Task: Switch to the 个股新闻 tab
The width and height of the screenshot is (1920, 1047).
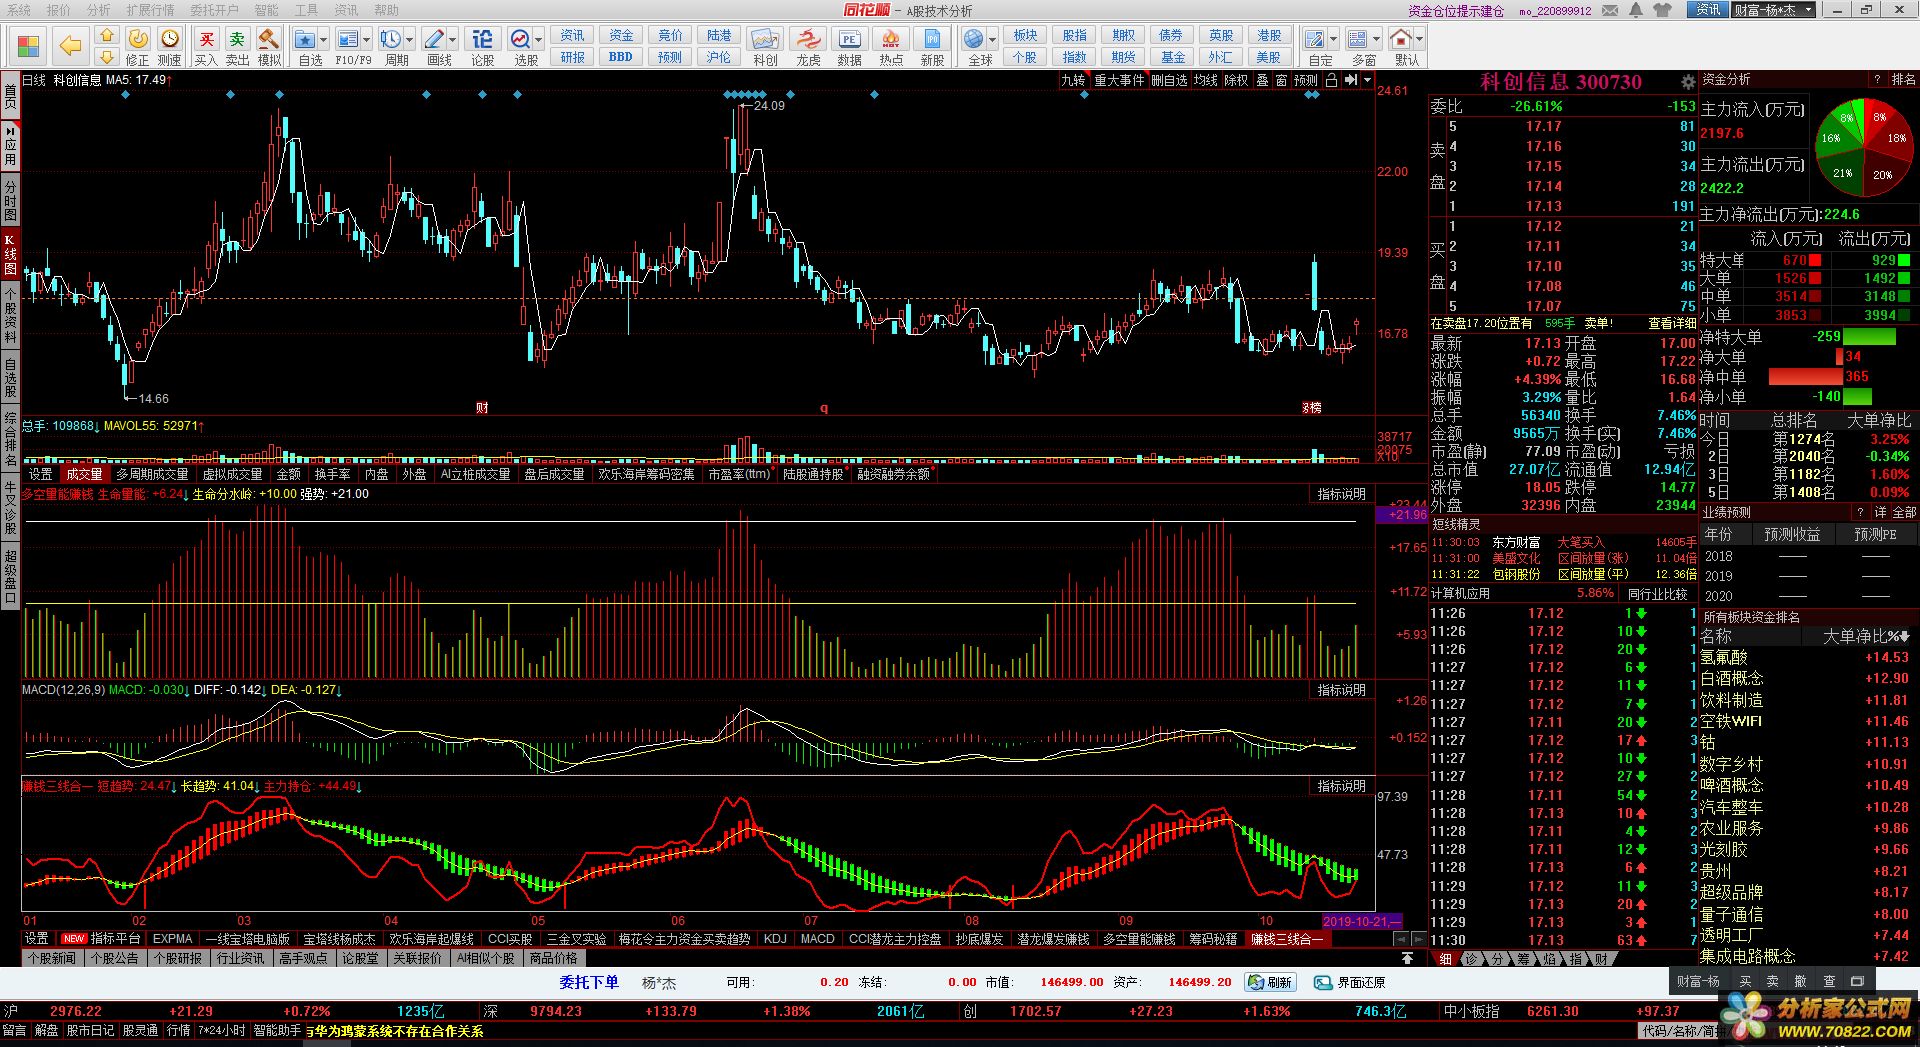Action: click(x=52, y=958)
